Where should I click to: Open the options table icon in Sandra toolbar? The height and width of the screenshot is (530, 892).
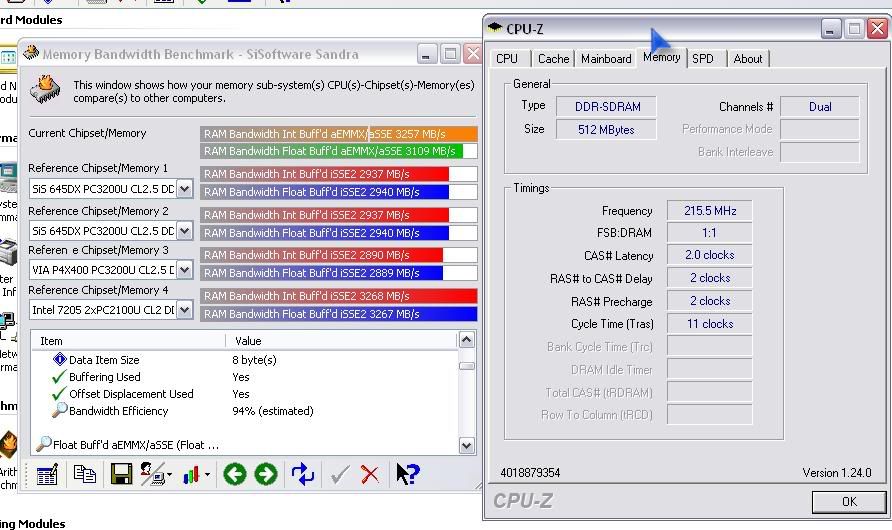pos(47,474)
